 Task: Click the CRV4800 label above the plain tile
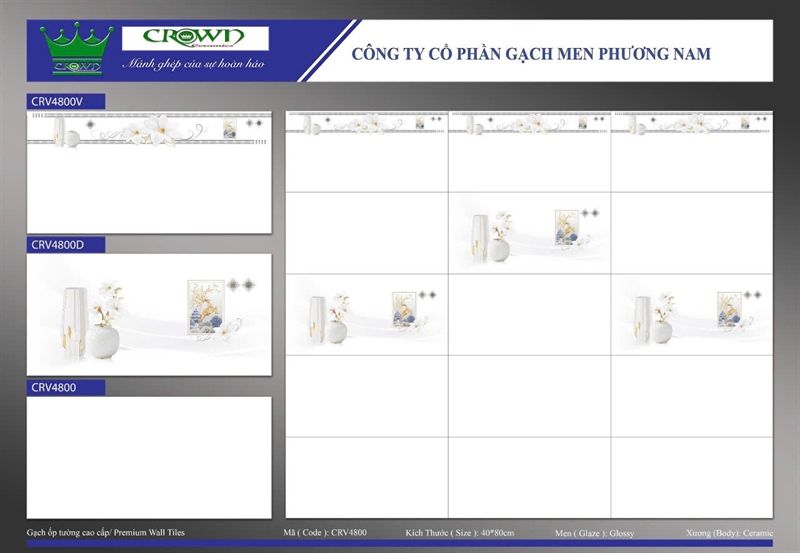pos(66,388)
